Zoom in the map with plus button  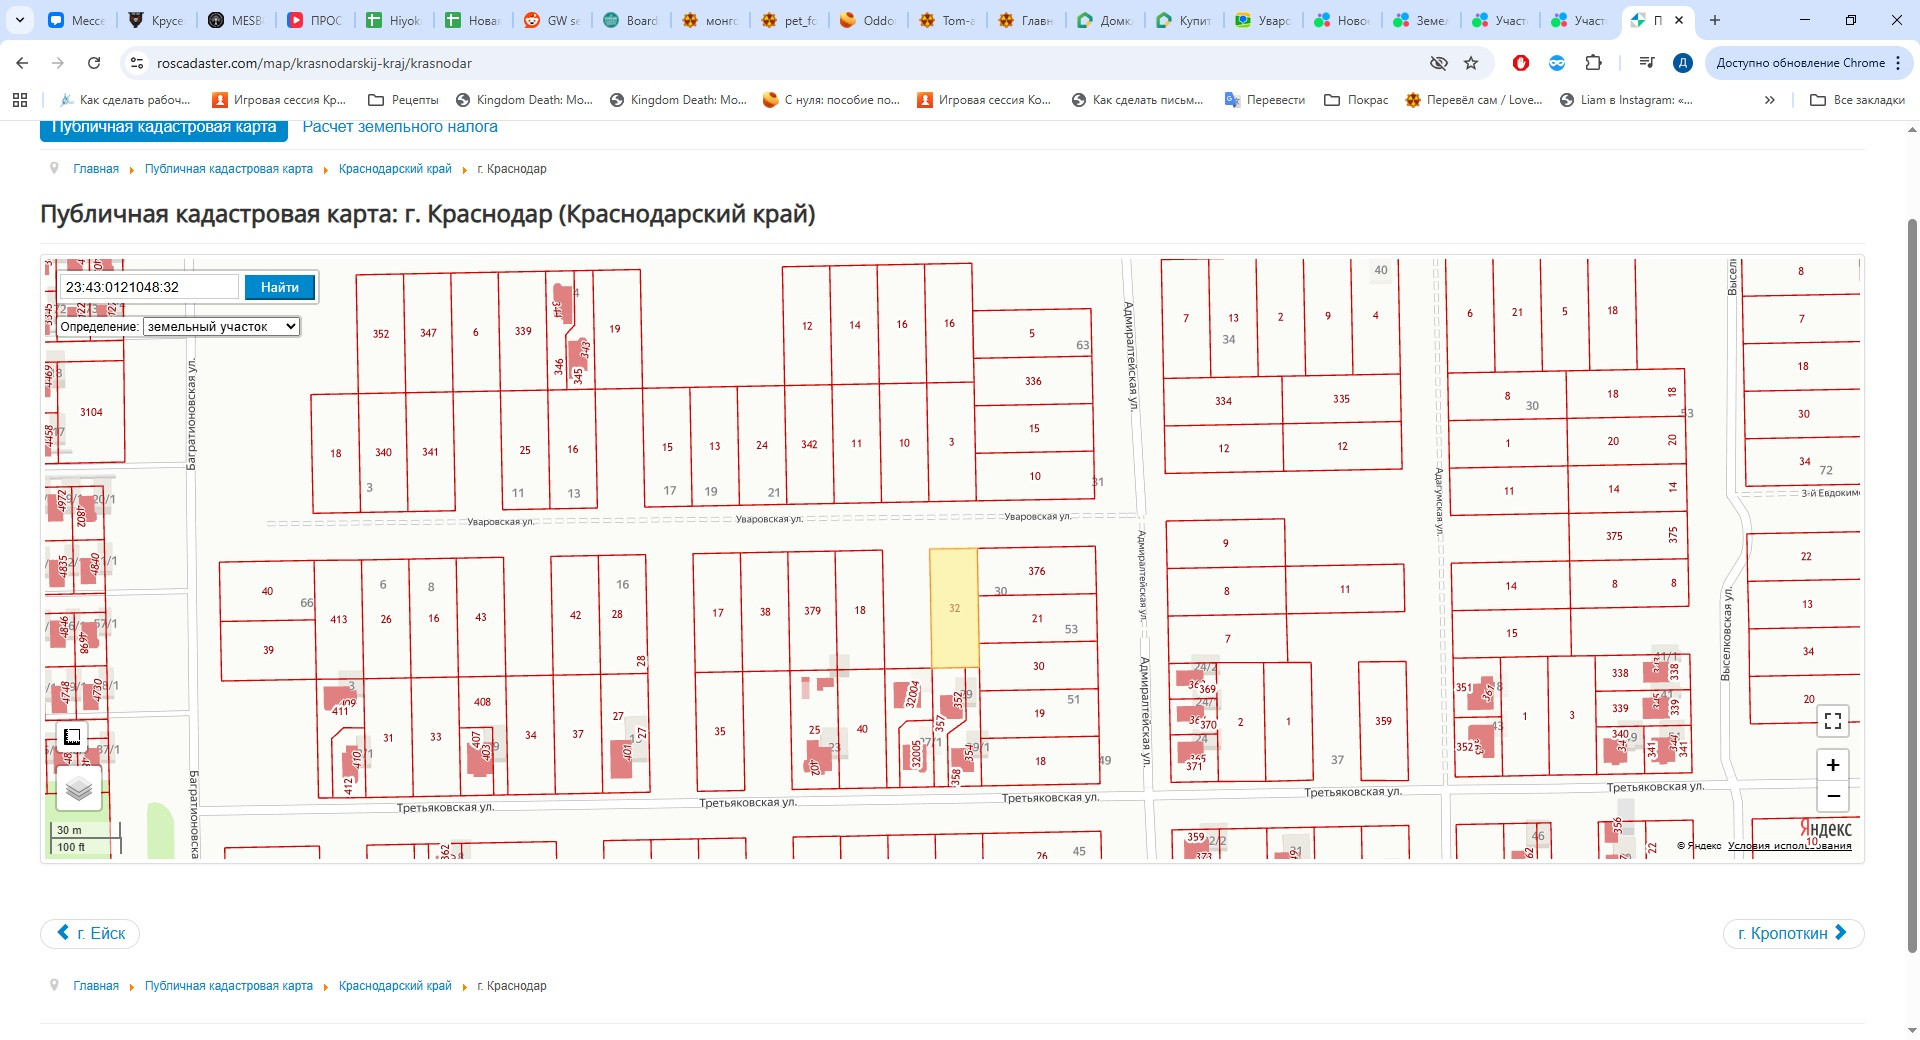point(1832,765)
